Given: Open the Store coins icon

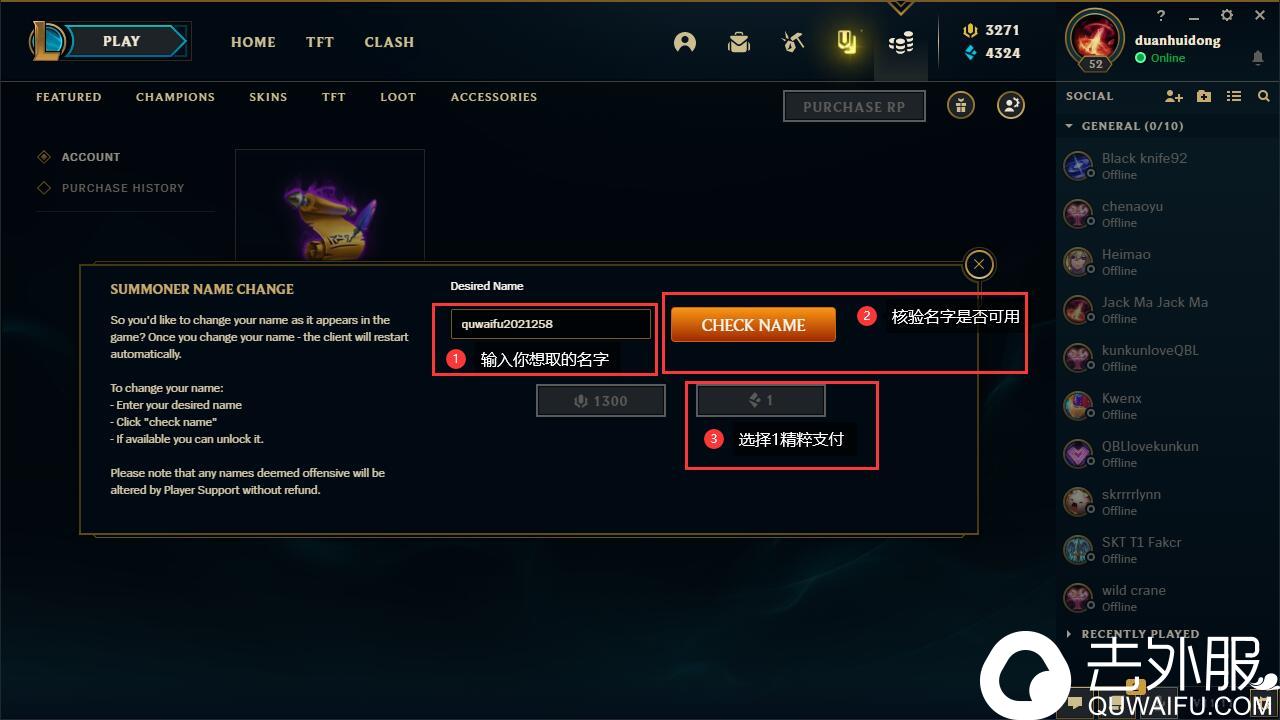Looking at the screenshot, I should [x=901, y=42].
